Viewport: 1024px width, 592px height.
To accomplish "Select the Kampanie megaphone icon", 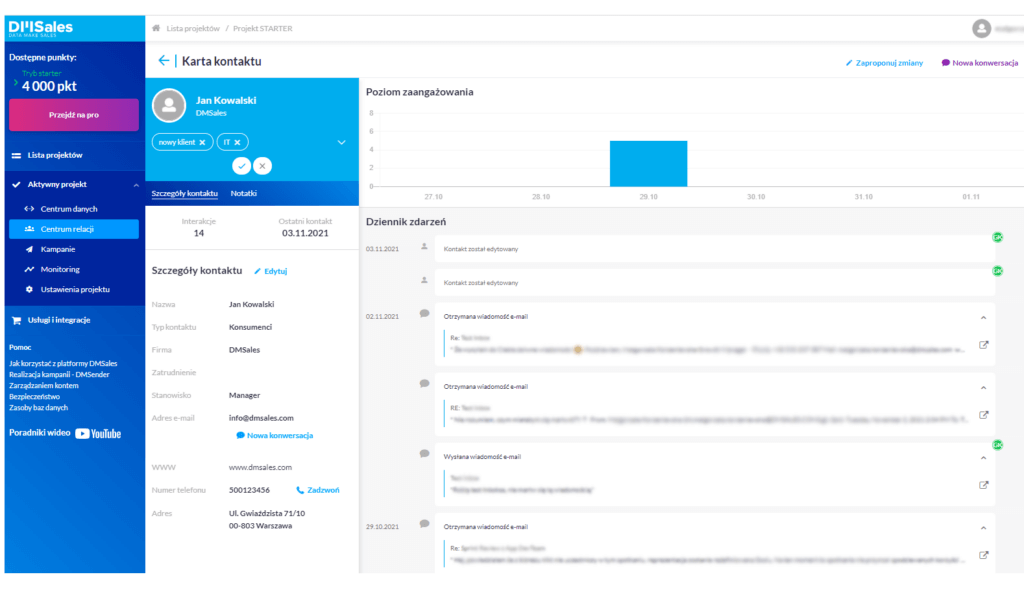I will point(27,248).
